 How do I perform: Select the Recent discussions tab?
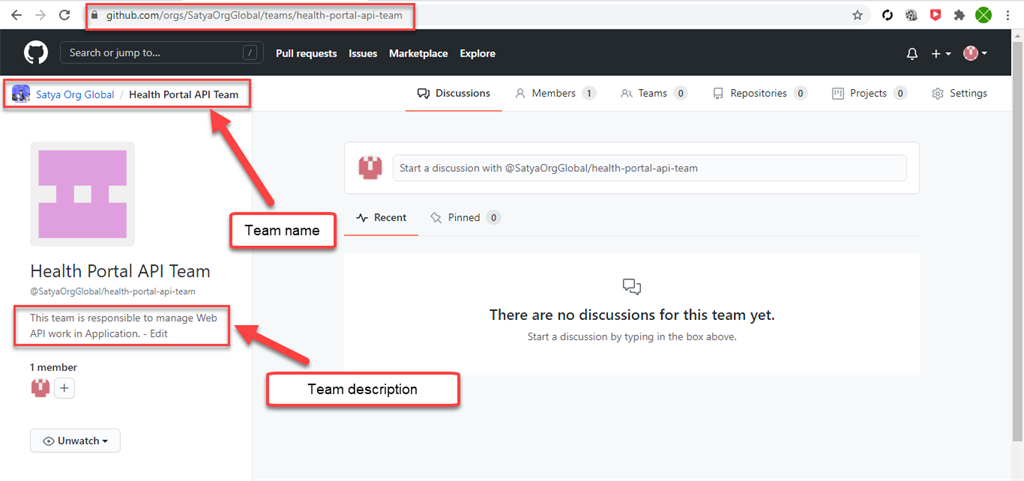point(381,218)
